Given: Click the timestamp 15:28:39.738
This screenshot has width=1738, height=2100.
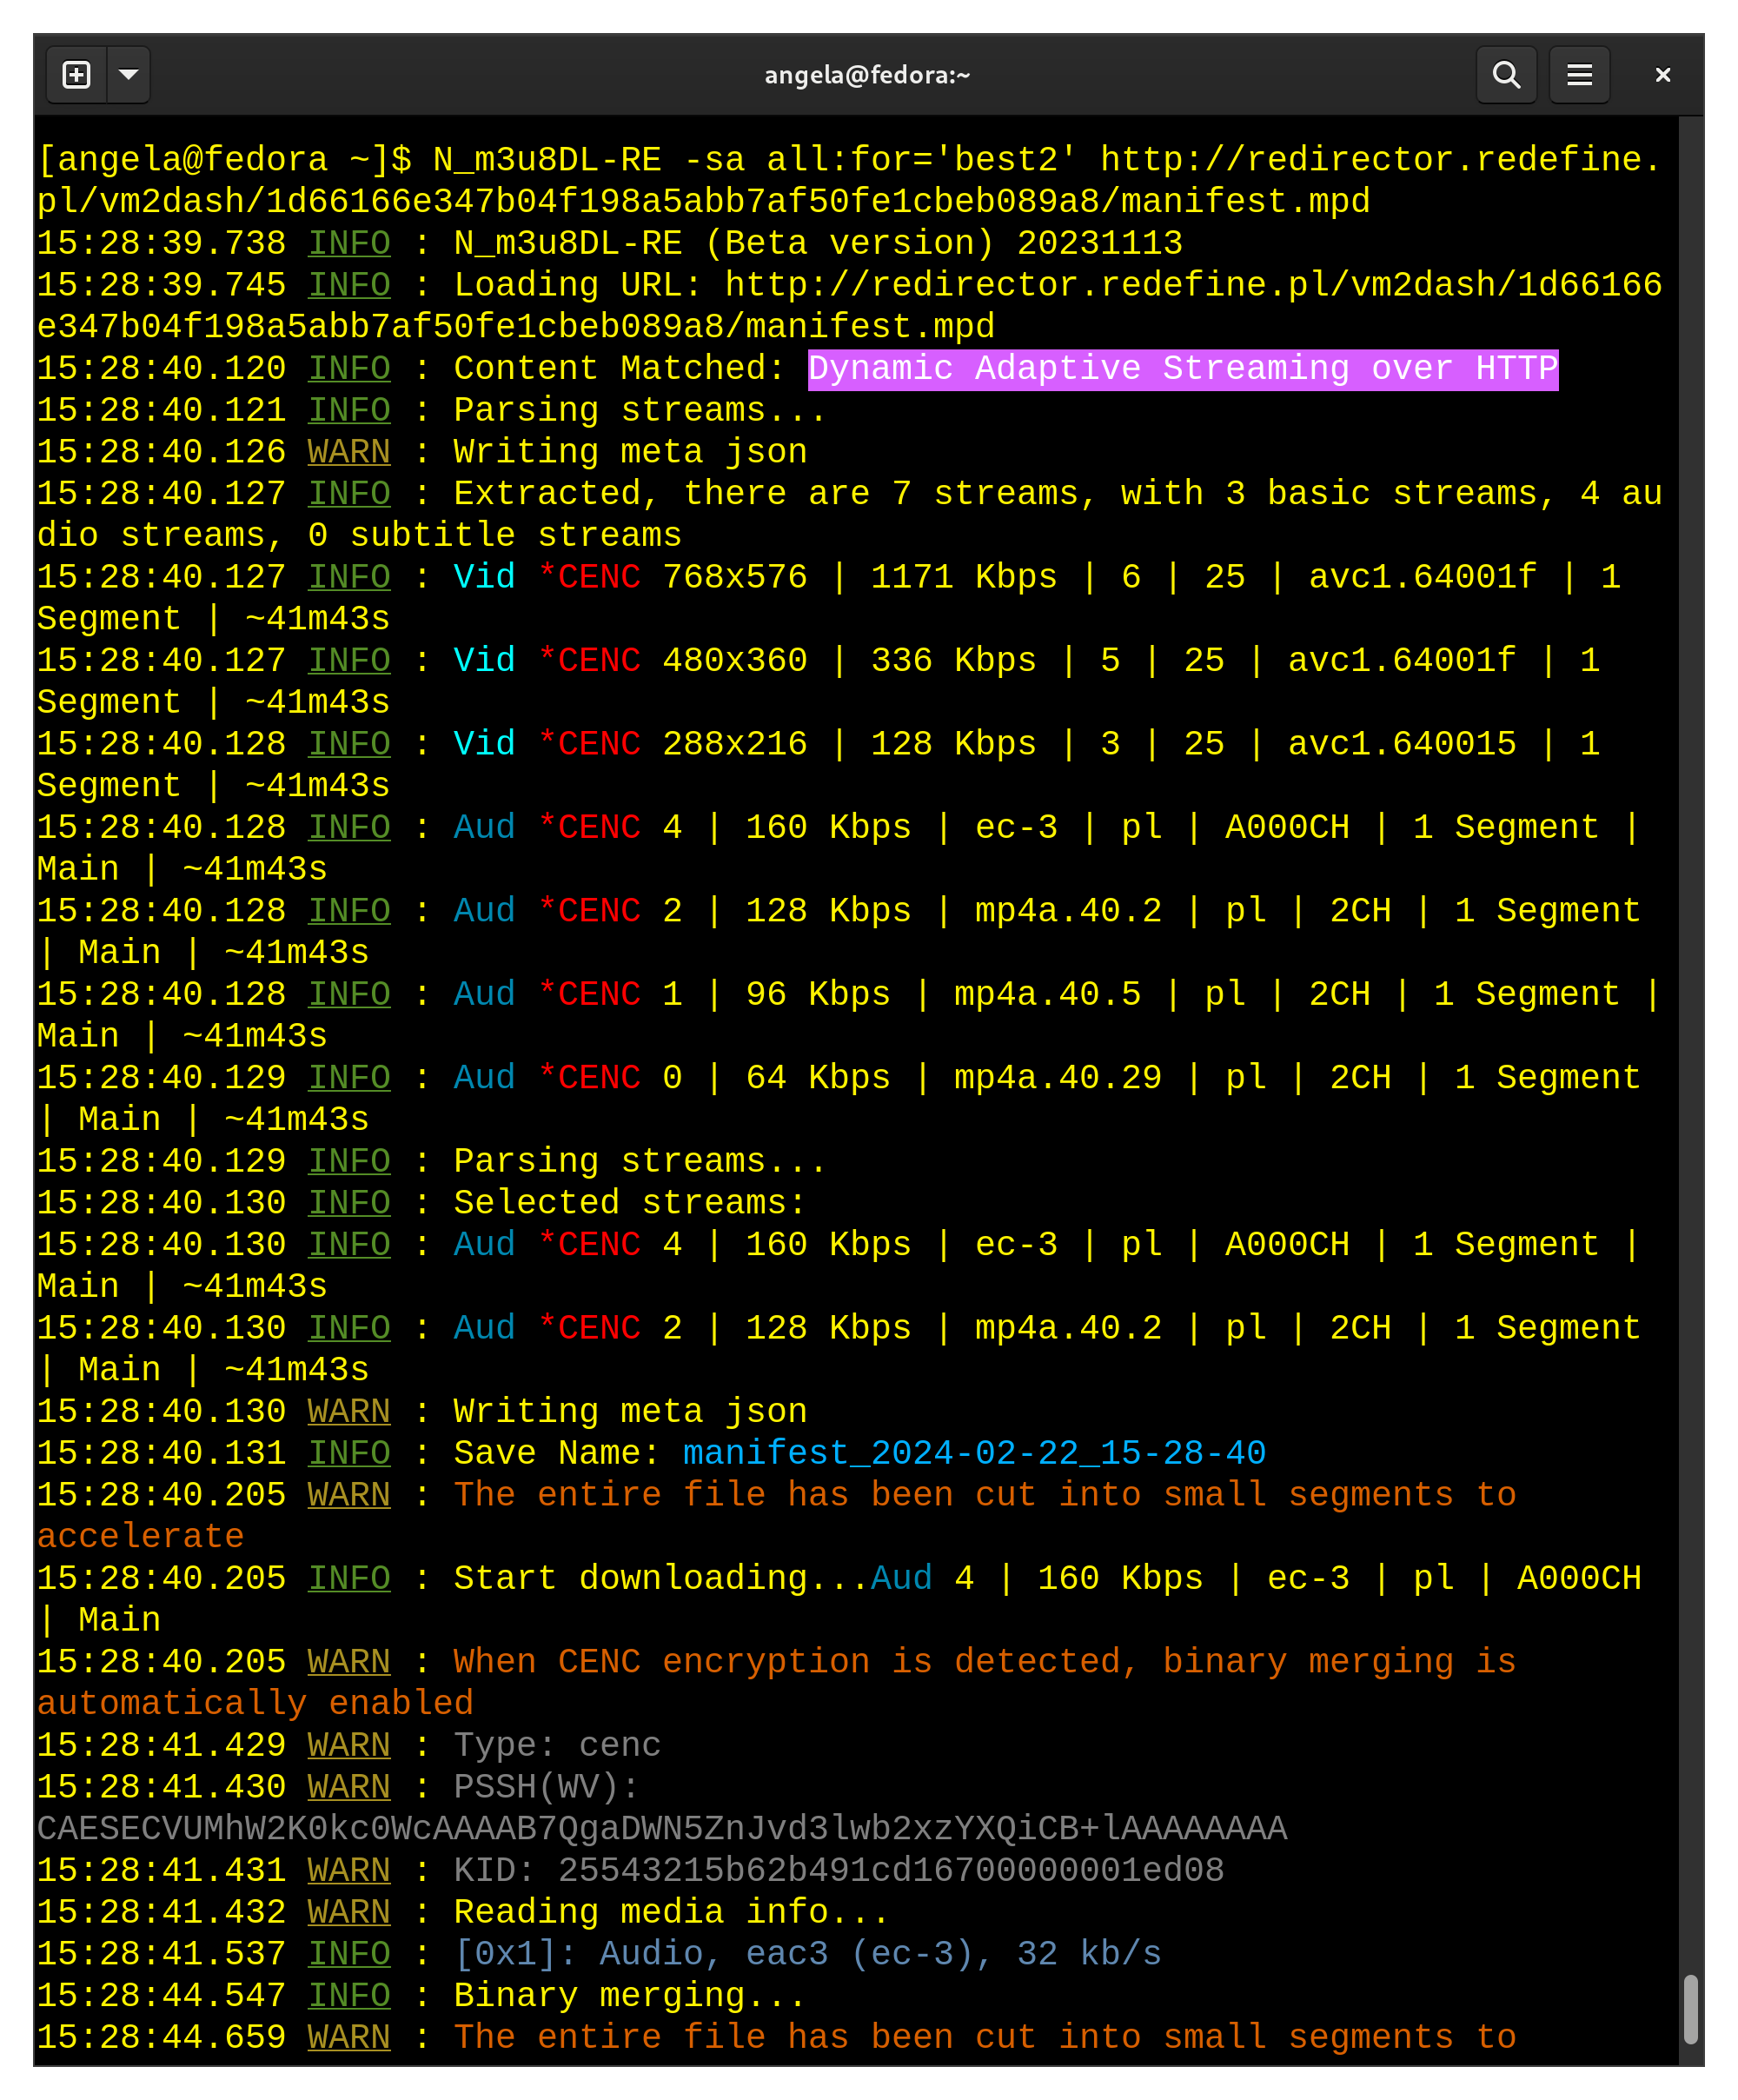Looking at the screenshot, I should [161, 243].
